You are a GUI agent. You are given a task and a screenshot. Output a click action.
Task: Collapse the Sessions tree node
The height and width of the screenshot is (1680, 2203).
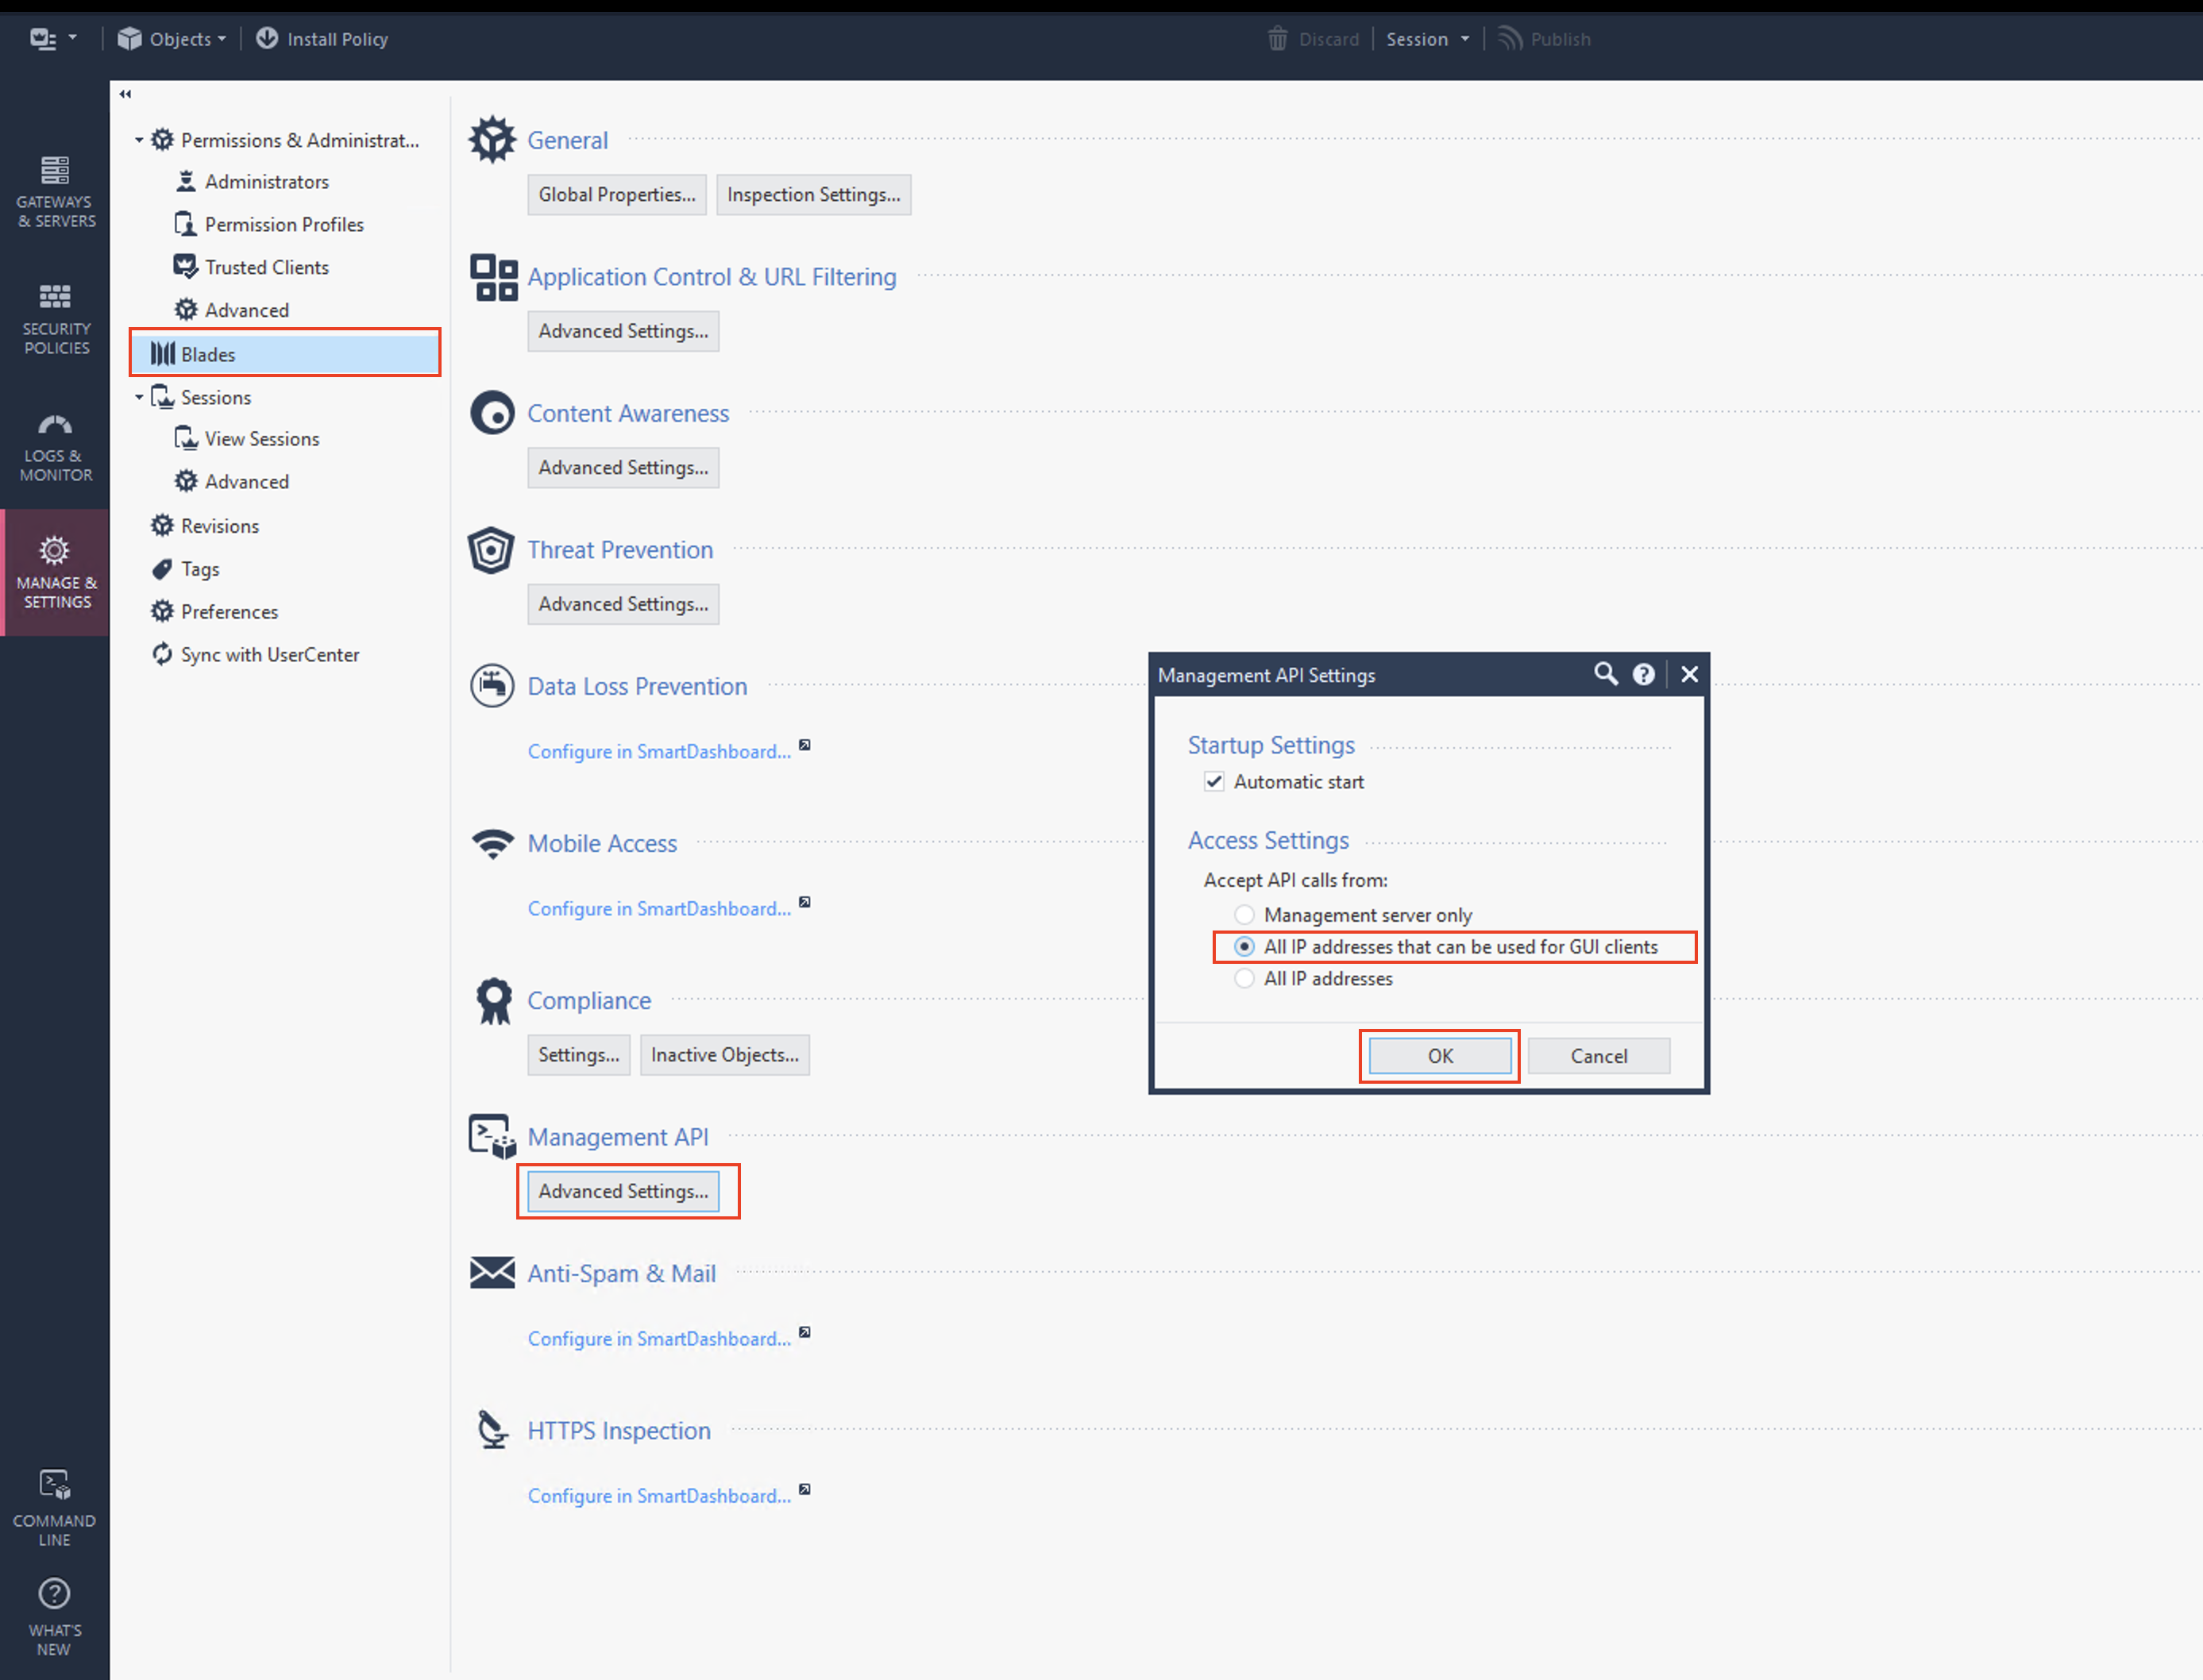(139, 397)
